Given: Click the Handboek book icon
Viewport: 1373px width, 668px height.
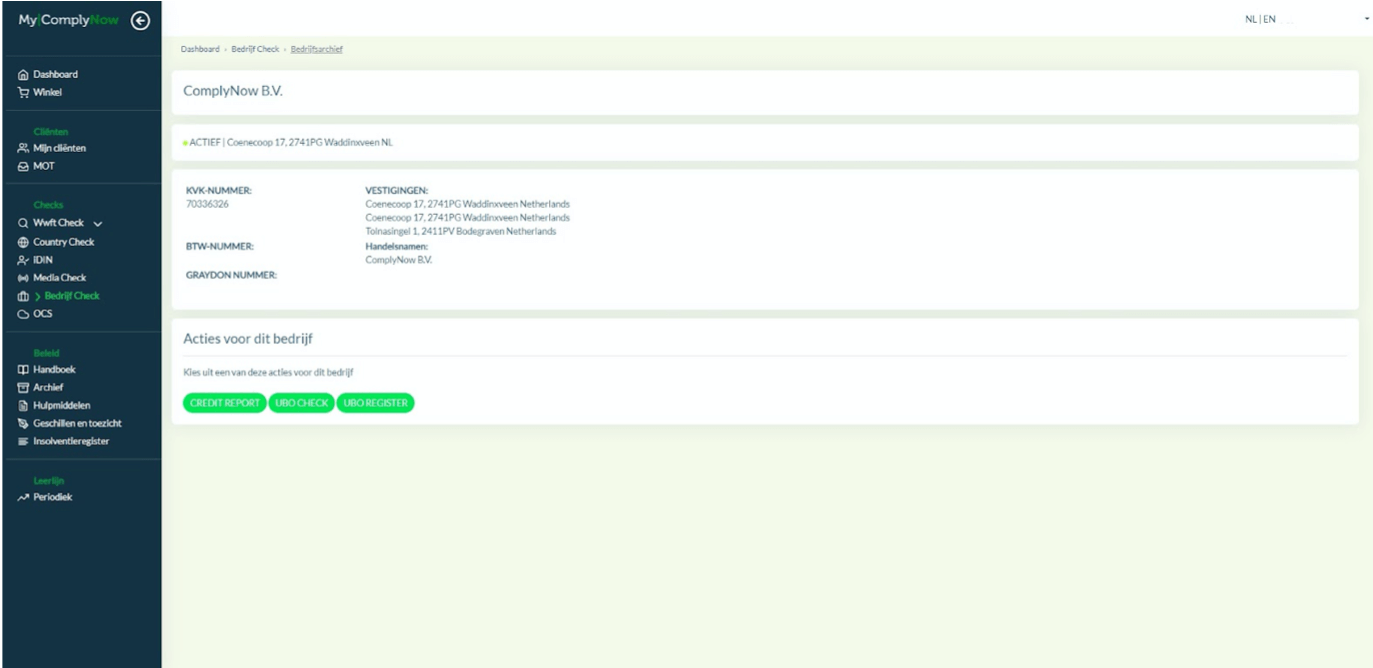Looking at the screenshot, I should 23,370.
